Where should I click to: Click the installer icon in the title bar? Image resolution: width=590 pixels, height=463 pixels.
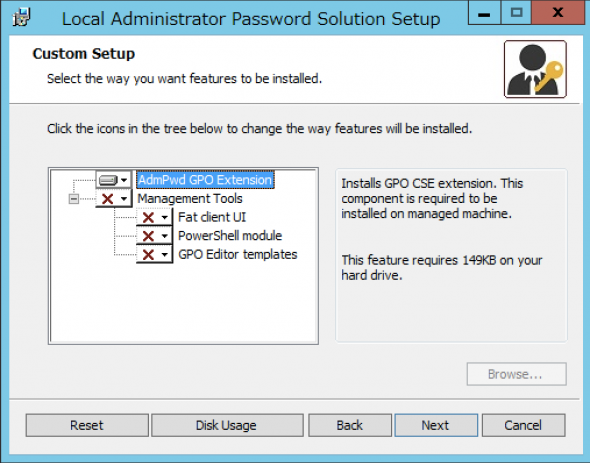click(21, 18)
